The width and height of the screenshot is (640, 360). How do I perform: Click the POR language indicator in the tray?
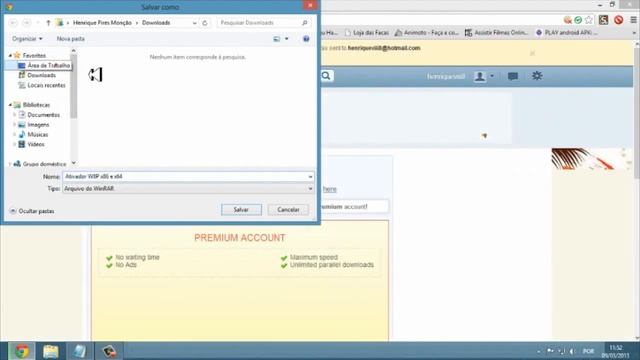(588, 351)
